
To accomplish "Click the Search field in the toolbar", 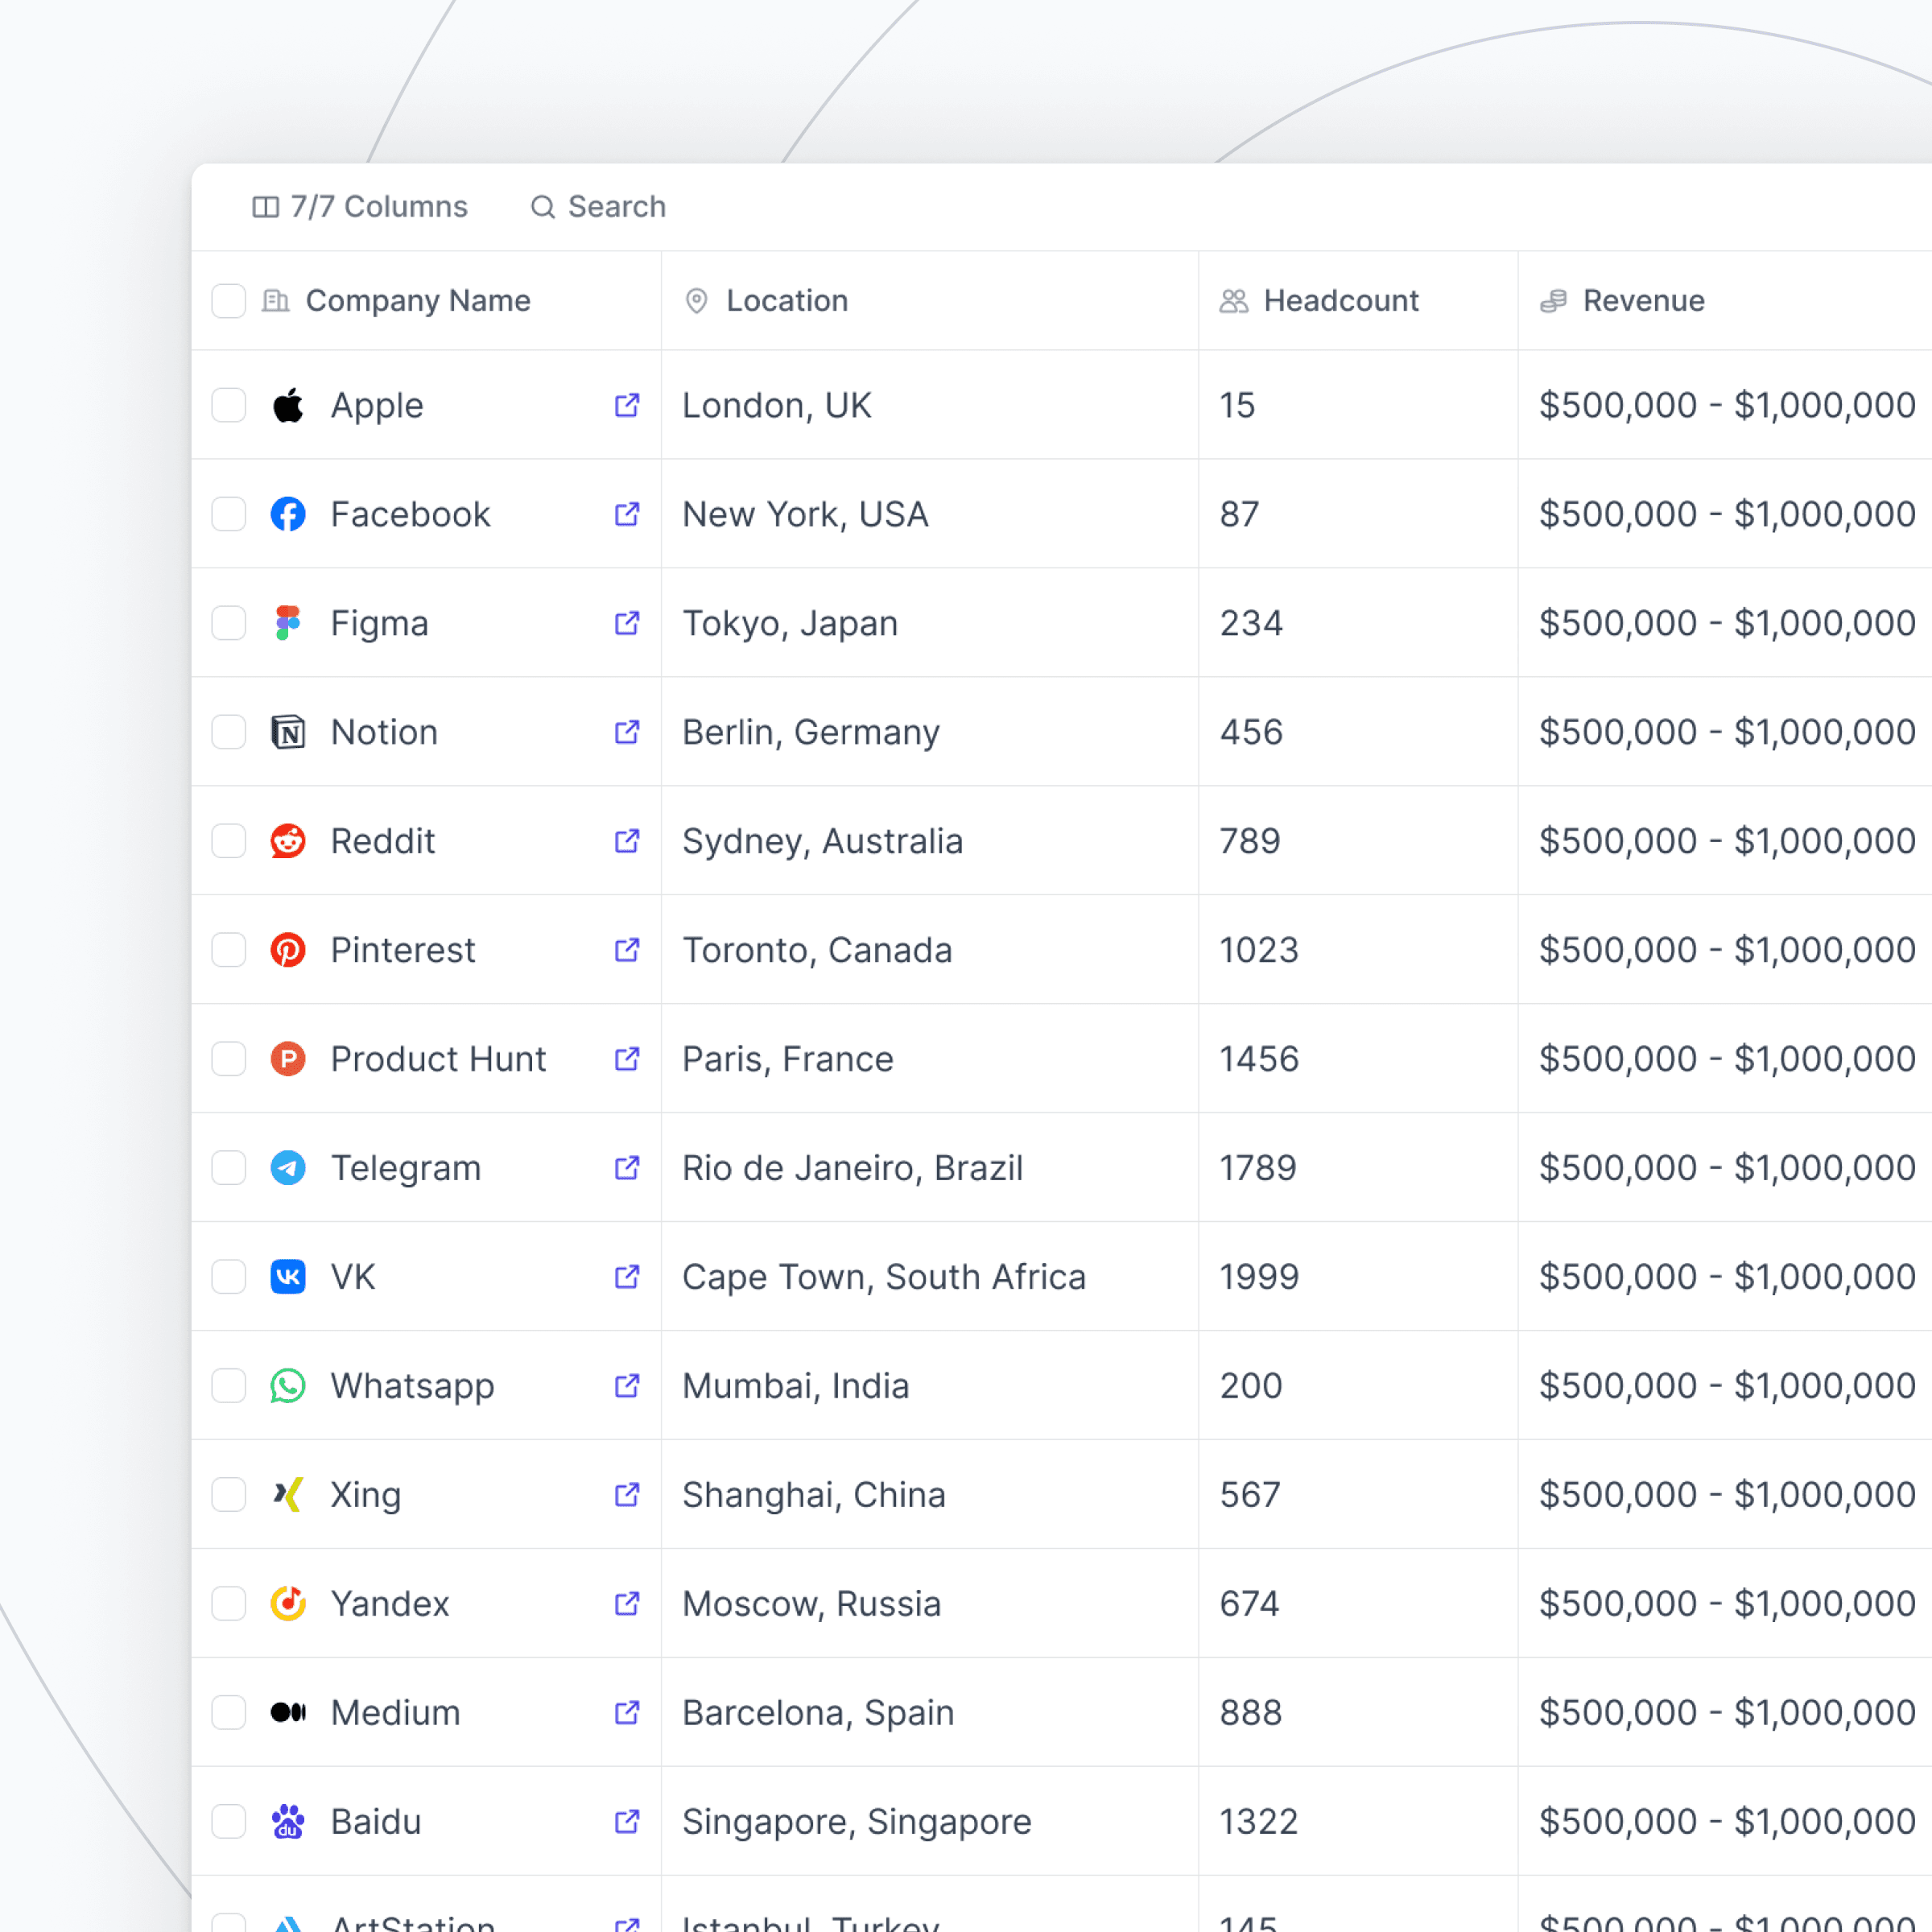I will 598,207.
